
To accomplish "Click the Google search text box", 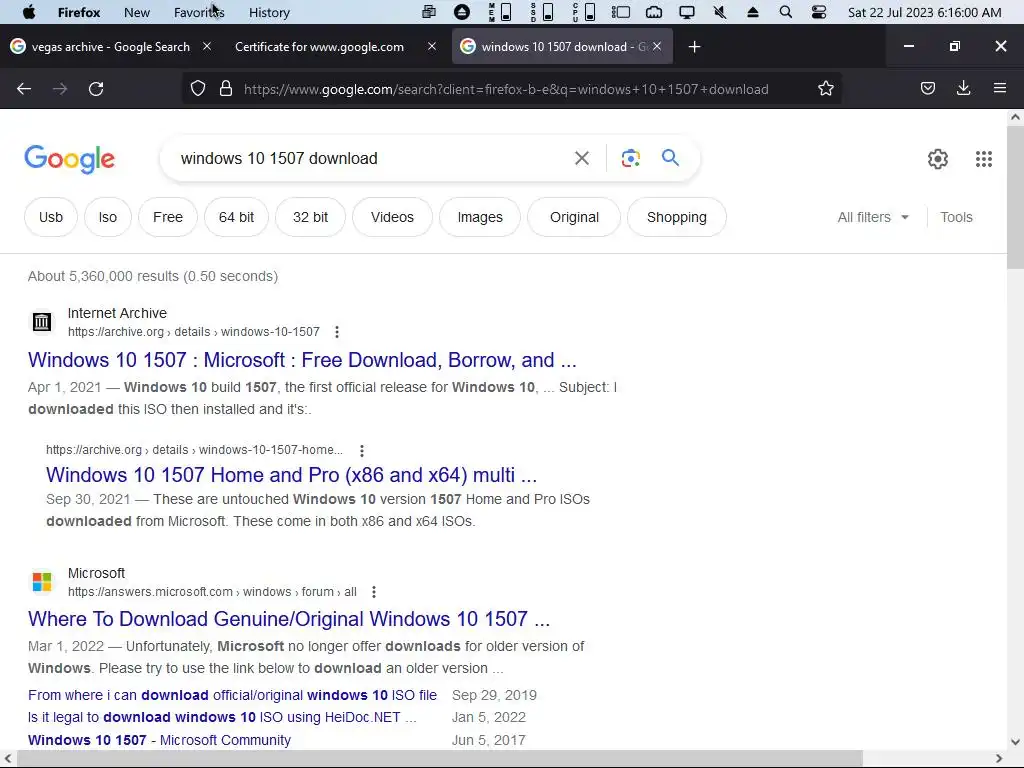I will tap(369, 158).
